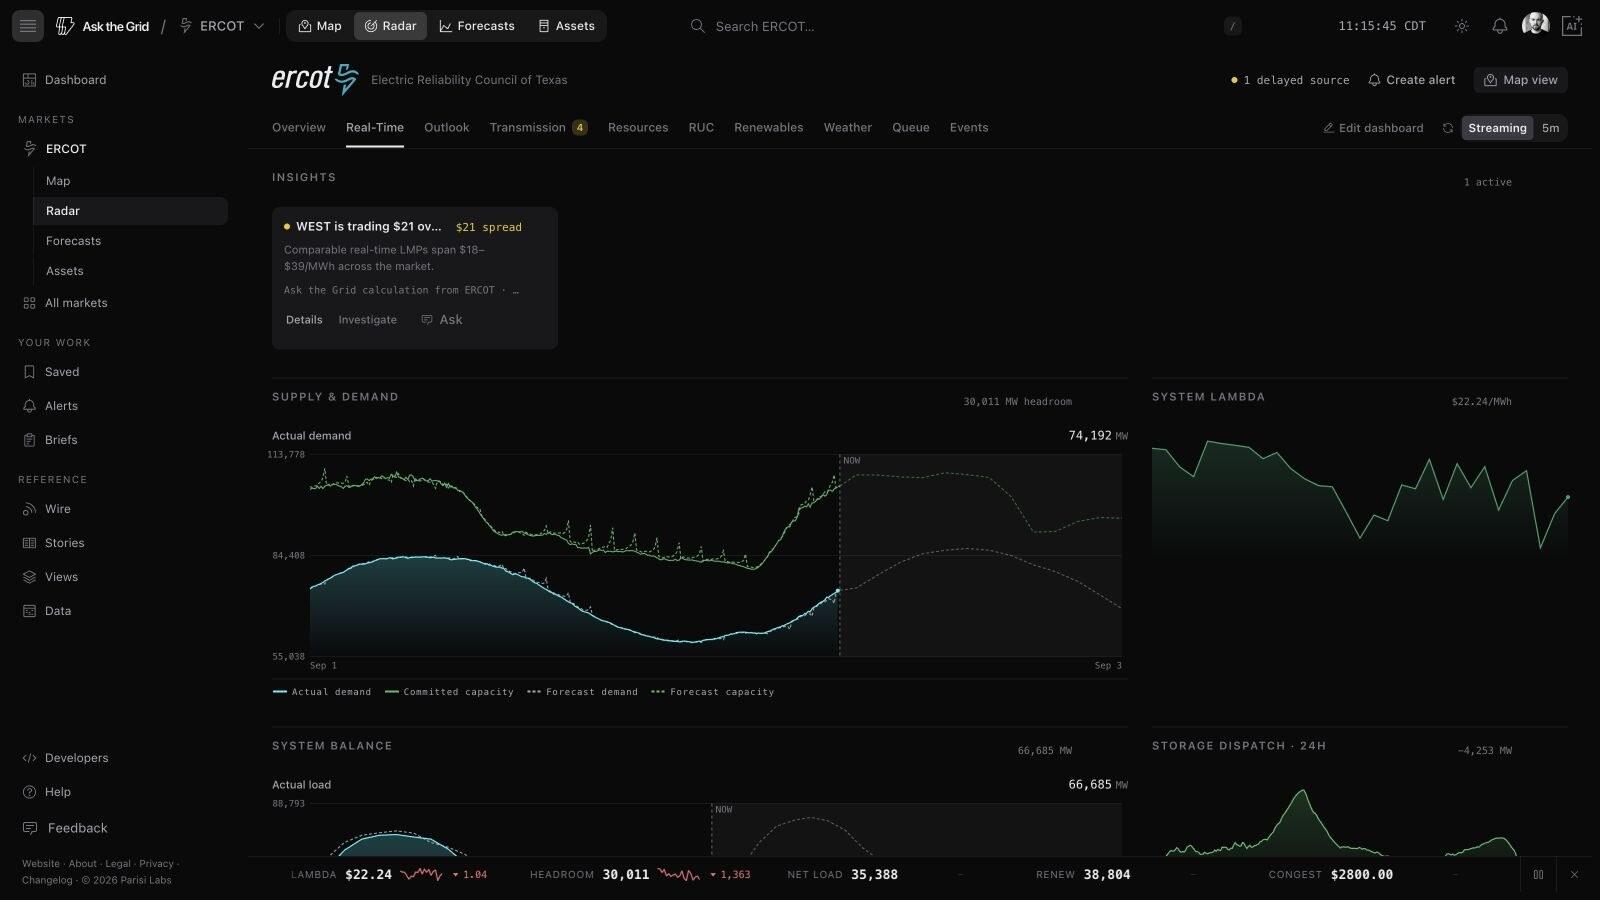Open the Privacy footer link
The width and height of the screenshot is (1600, 900).
156,864
